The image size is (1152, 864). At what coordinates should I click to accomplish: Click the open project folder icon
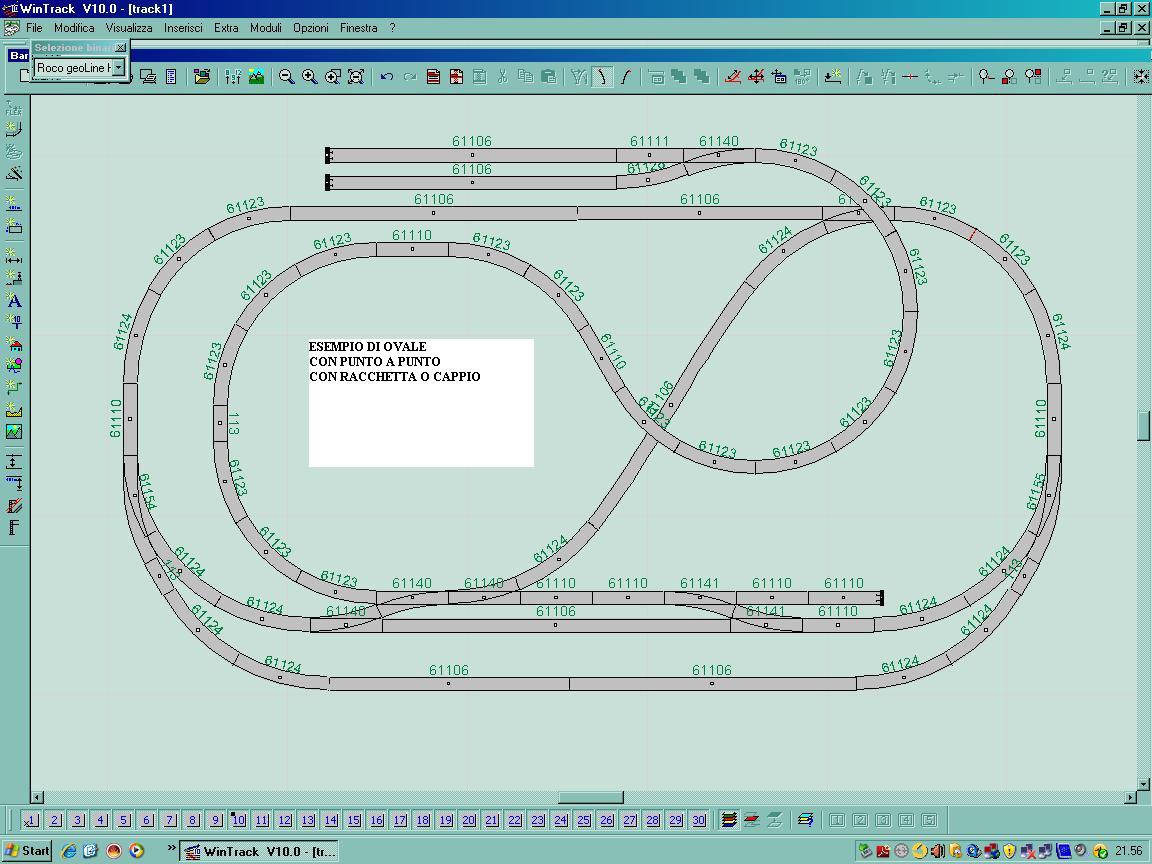(x=202, y=76)
